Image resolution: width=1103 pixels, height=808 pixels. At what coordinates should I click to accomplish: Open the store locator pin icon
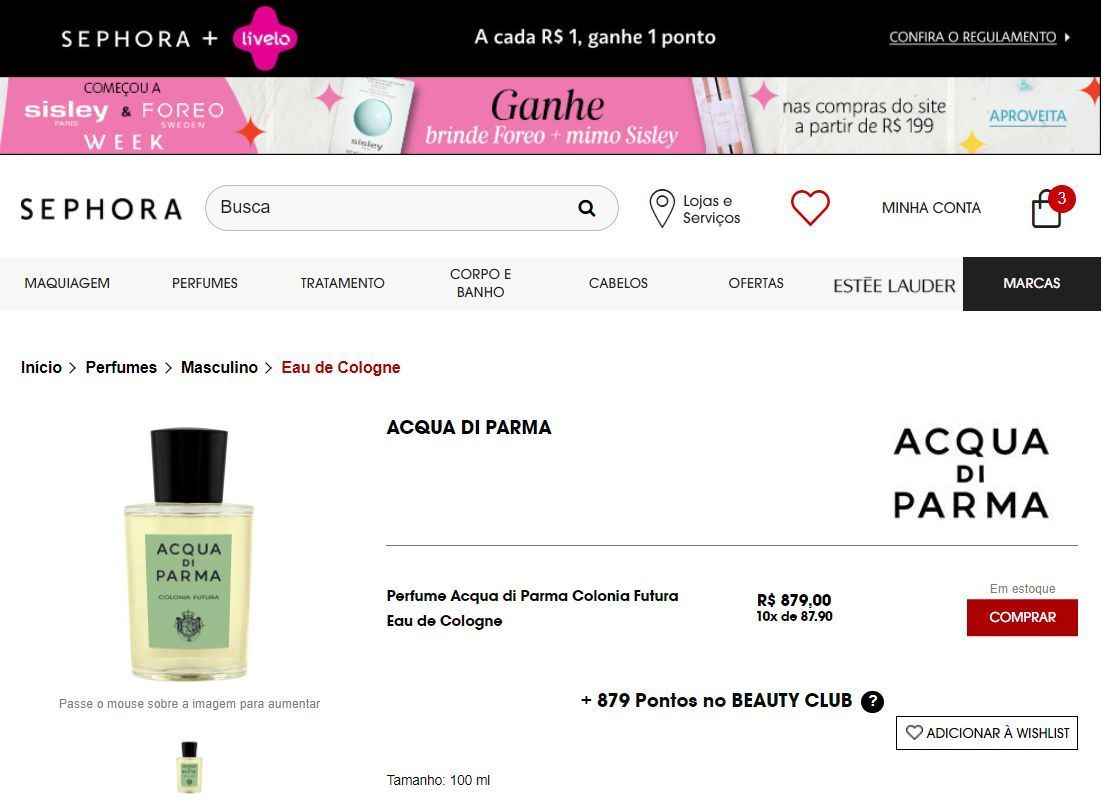[x=661, y=208]
